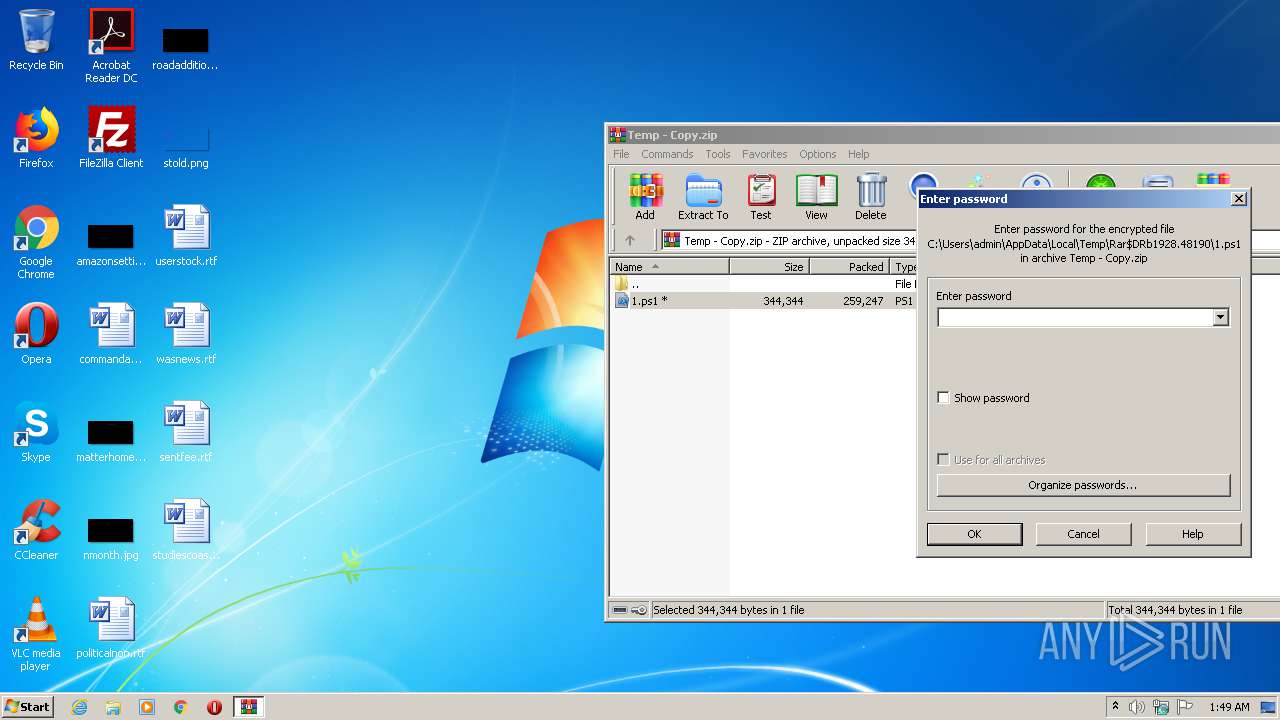Select the Recycle Bin desktop icon
1280x720 pixels.
point(36,41)
